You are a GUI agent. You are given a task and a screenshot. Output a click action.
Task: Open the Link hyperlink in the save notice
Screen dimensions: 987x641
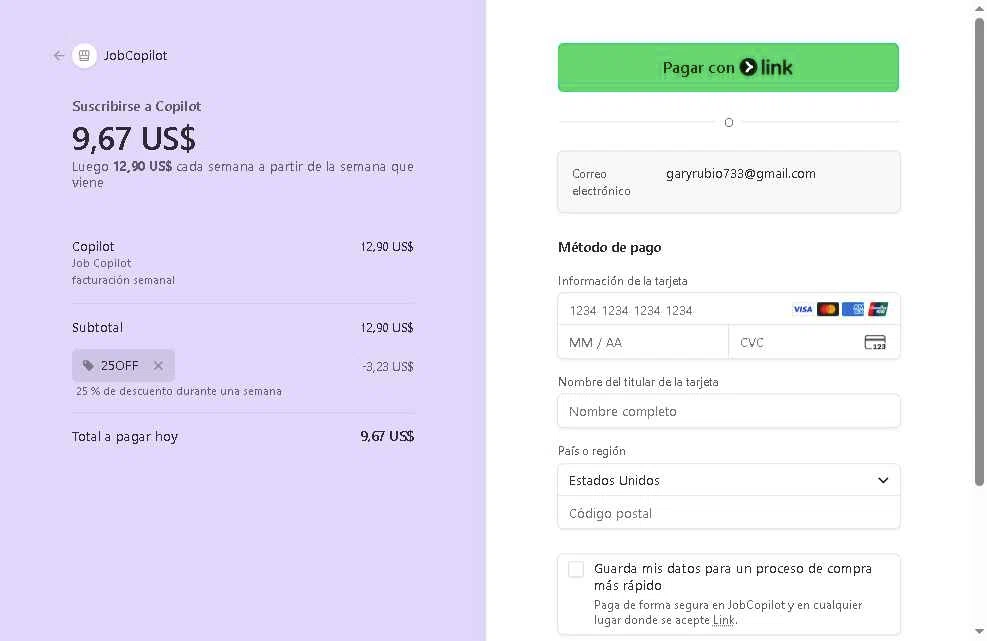pyautogui.click(x=723, y=620)
